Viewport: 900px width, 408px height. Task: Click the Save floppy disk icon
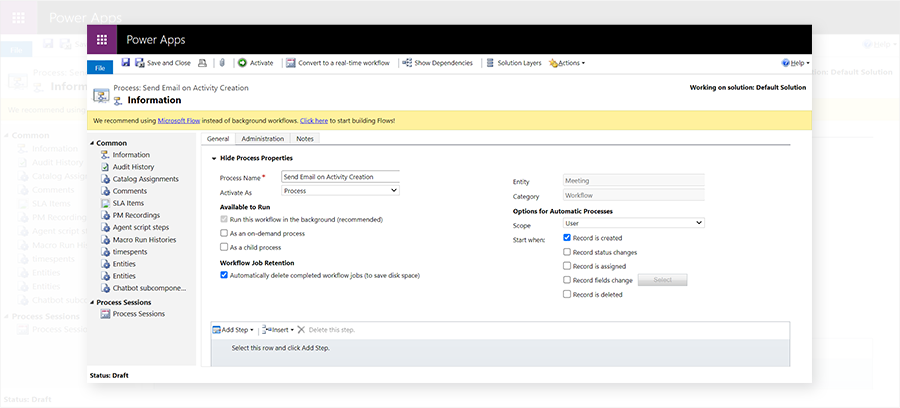(126, 63)
